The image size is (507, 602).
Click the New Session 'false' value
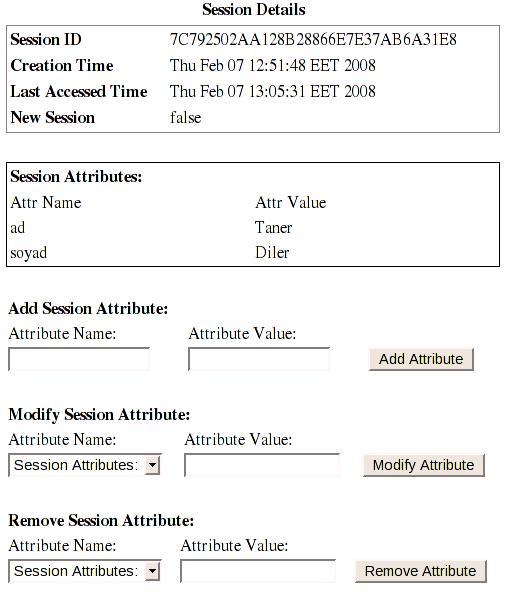tap(186, 117)
